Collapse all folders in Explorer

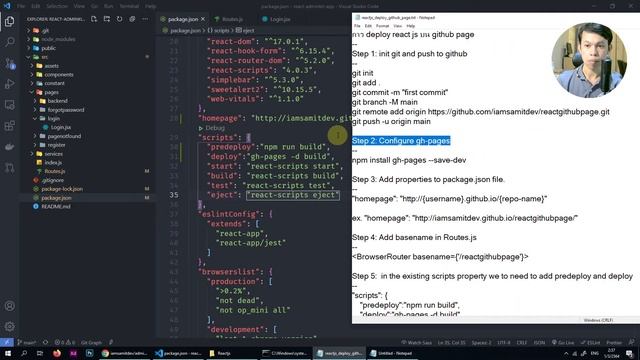(x=132, y=19)
